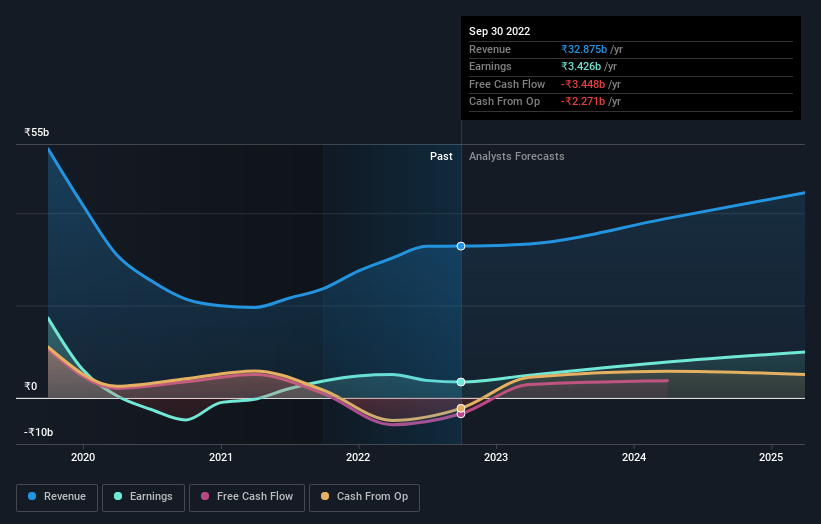Select the Cash From Op data point marker
This screenshot has width=821, height=524.
461,408
